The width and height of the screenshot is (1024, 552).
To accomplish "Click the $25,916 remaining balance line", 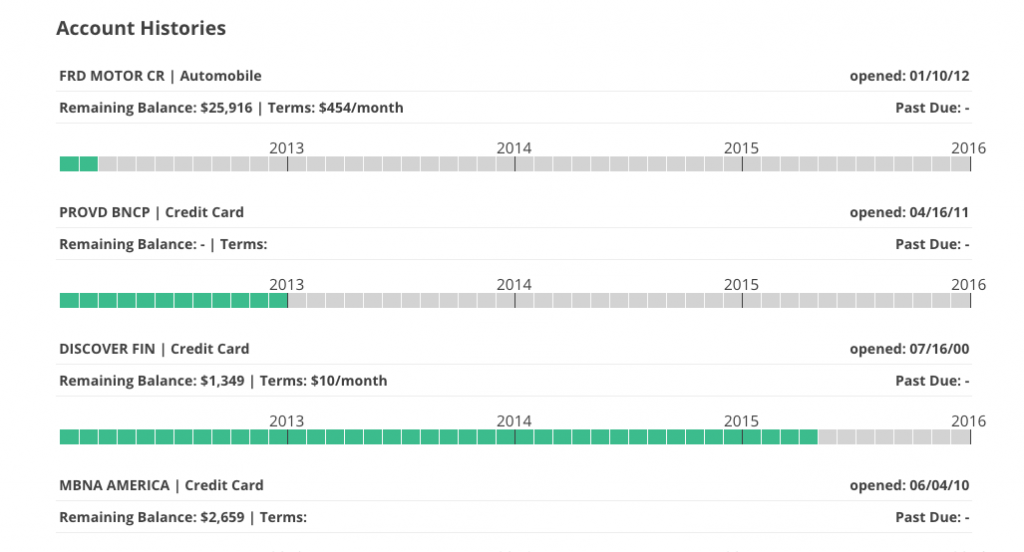I will click(x=231, y=107).
